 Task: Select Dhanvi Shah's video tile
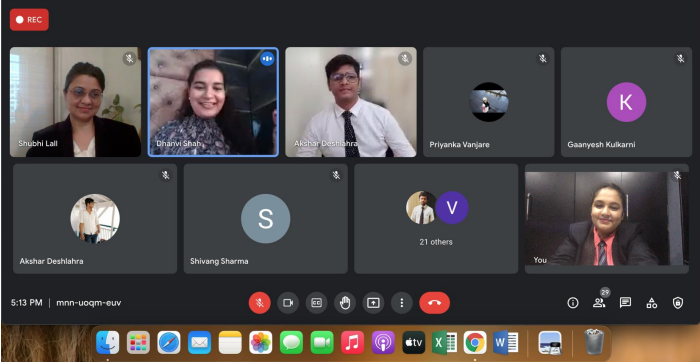(x=213, y=102)
